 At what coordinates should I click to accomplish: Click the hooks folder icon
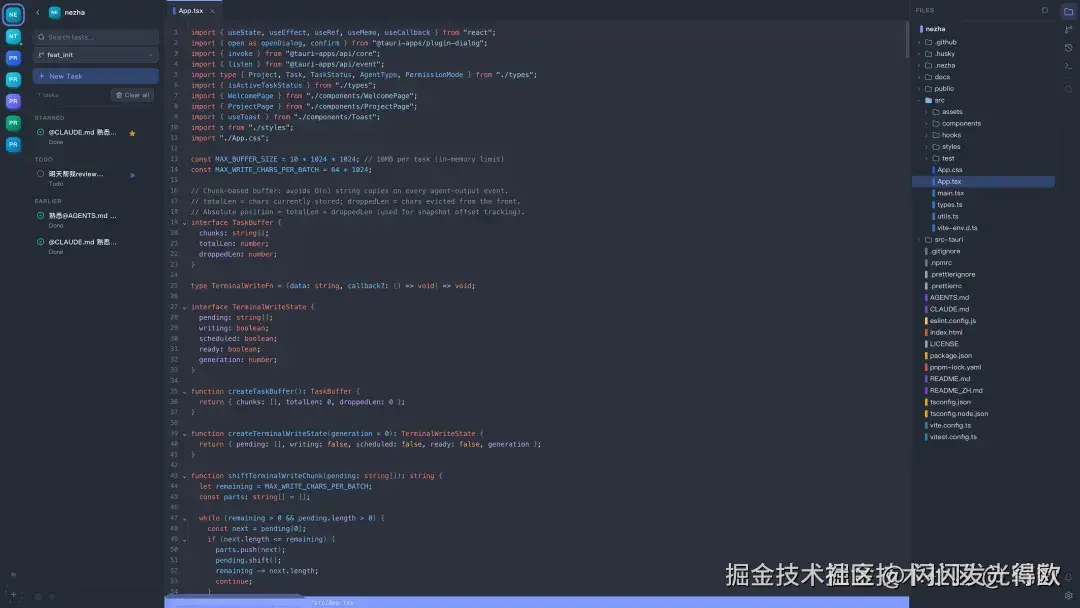click(x=936, y=135)
